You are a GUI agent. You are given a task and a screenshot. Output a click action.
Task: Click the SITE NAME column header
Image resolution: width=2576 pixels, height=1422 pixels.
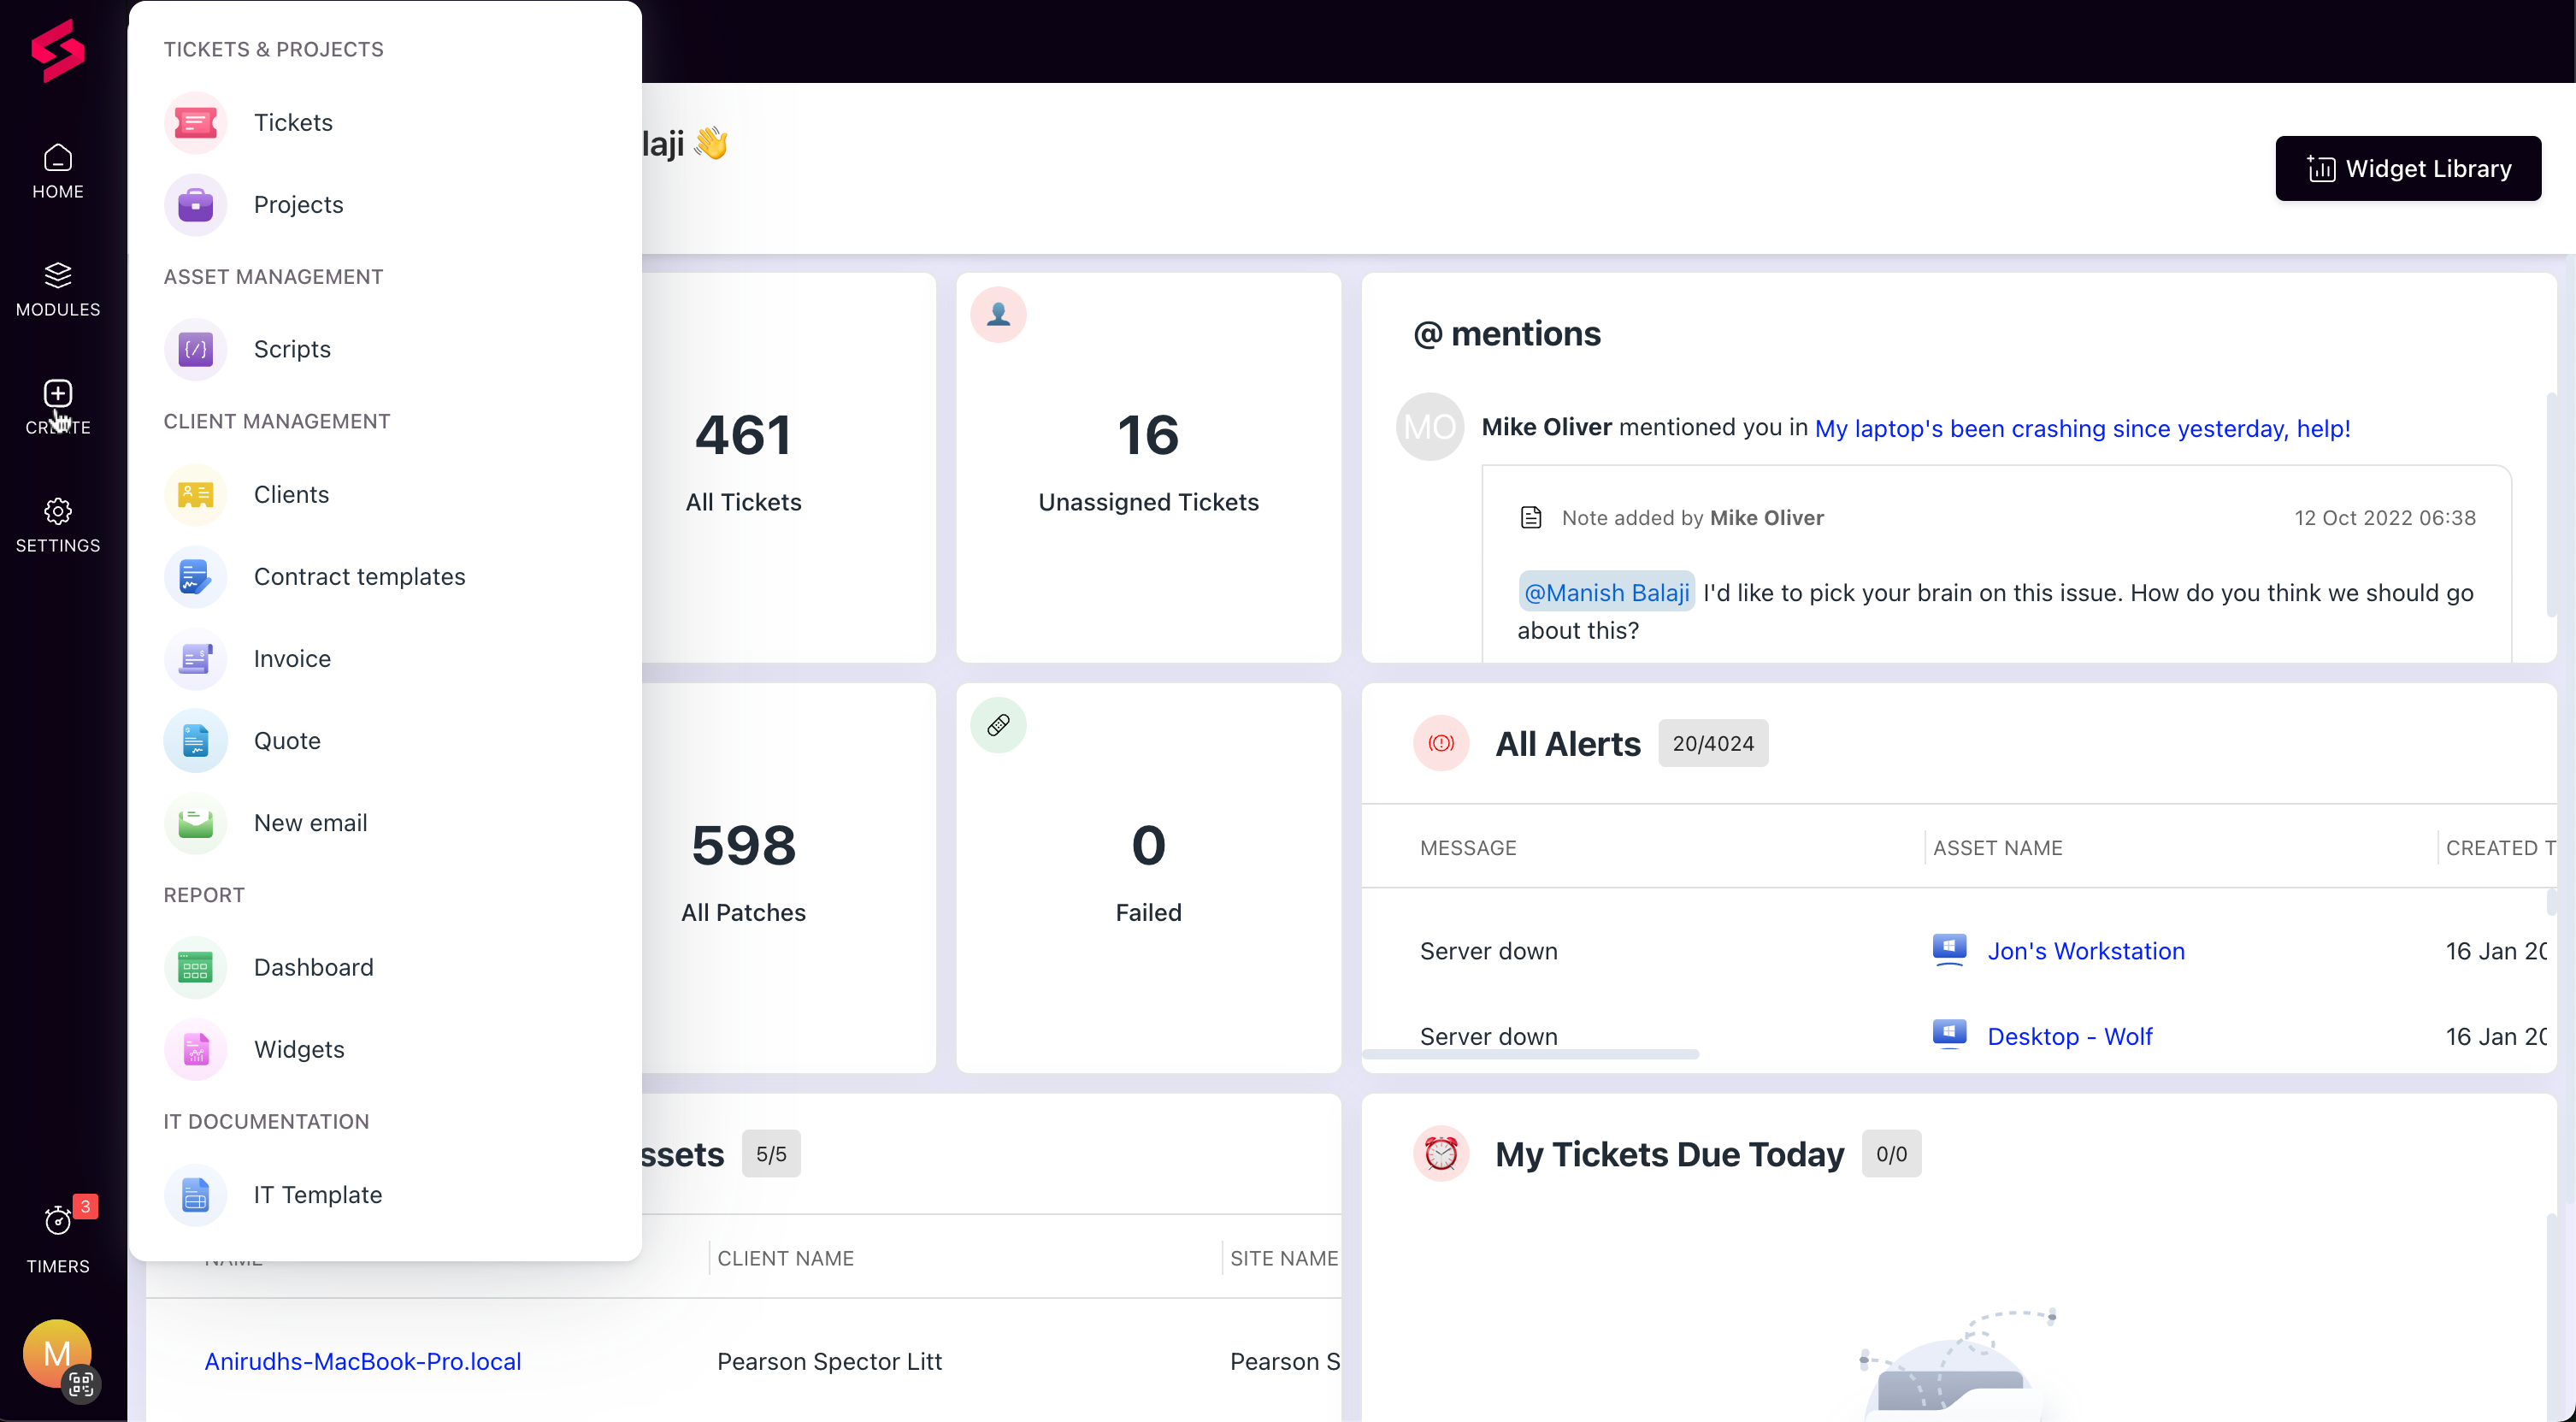tap(1284, 1258)
